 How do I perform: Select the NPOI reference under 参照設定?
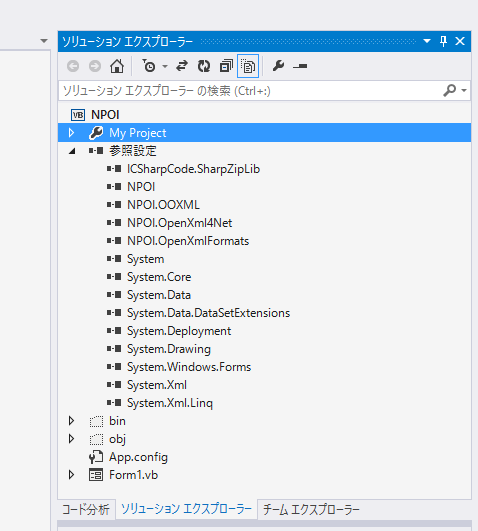click(x=141, y=187)
